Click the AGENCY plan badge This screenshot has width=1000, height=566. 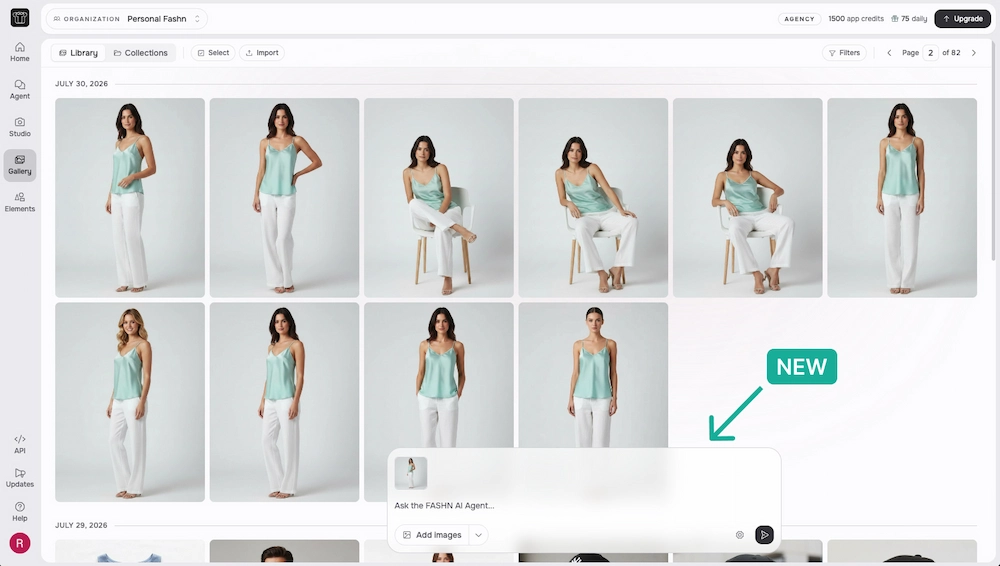pyautogui.click(x=799, y=19)
